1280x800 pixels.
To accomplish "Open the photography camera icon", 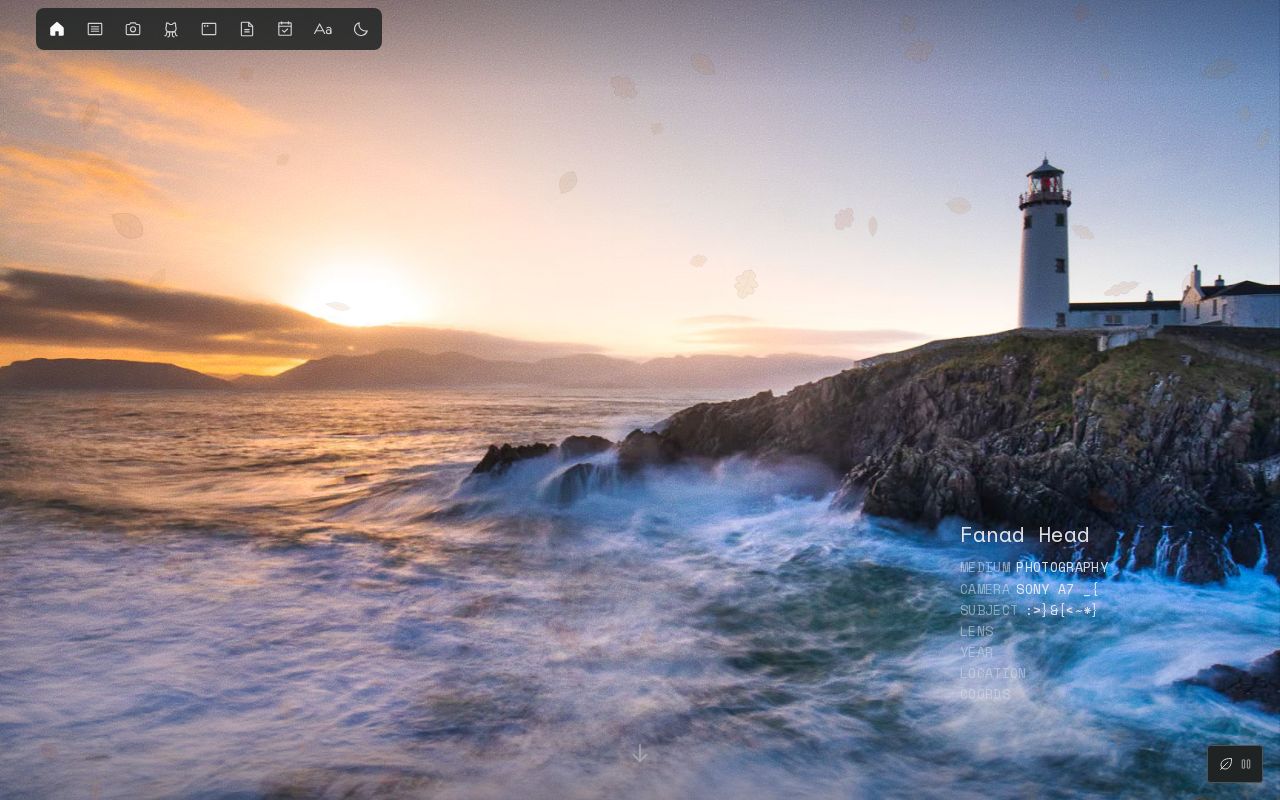I will tap(133, 29).
